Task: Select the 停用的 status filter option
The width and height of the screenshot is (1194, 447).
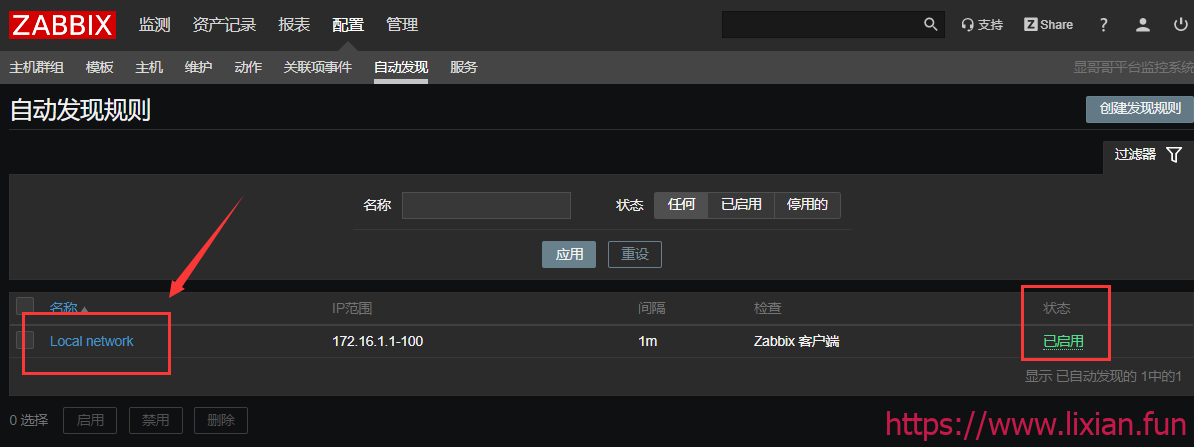Action: click(x=807, y=205)
